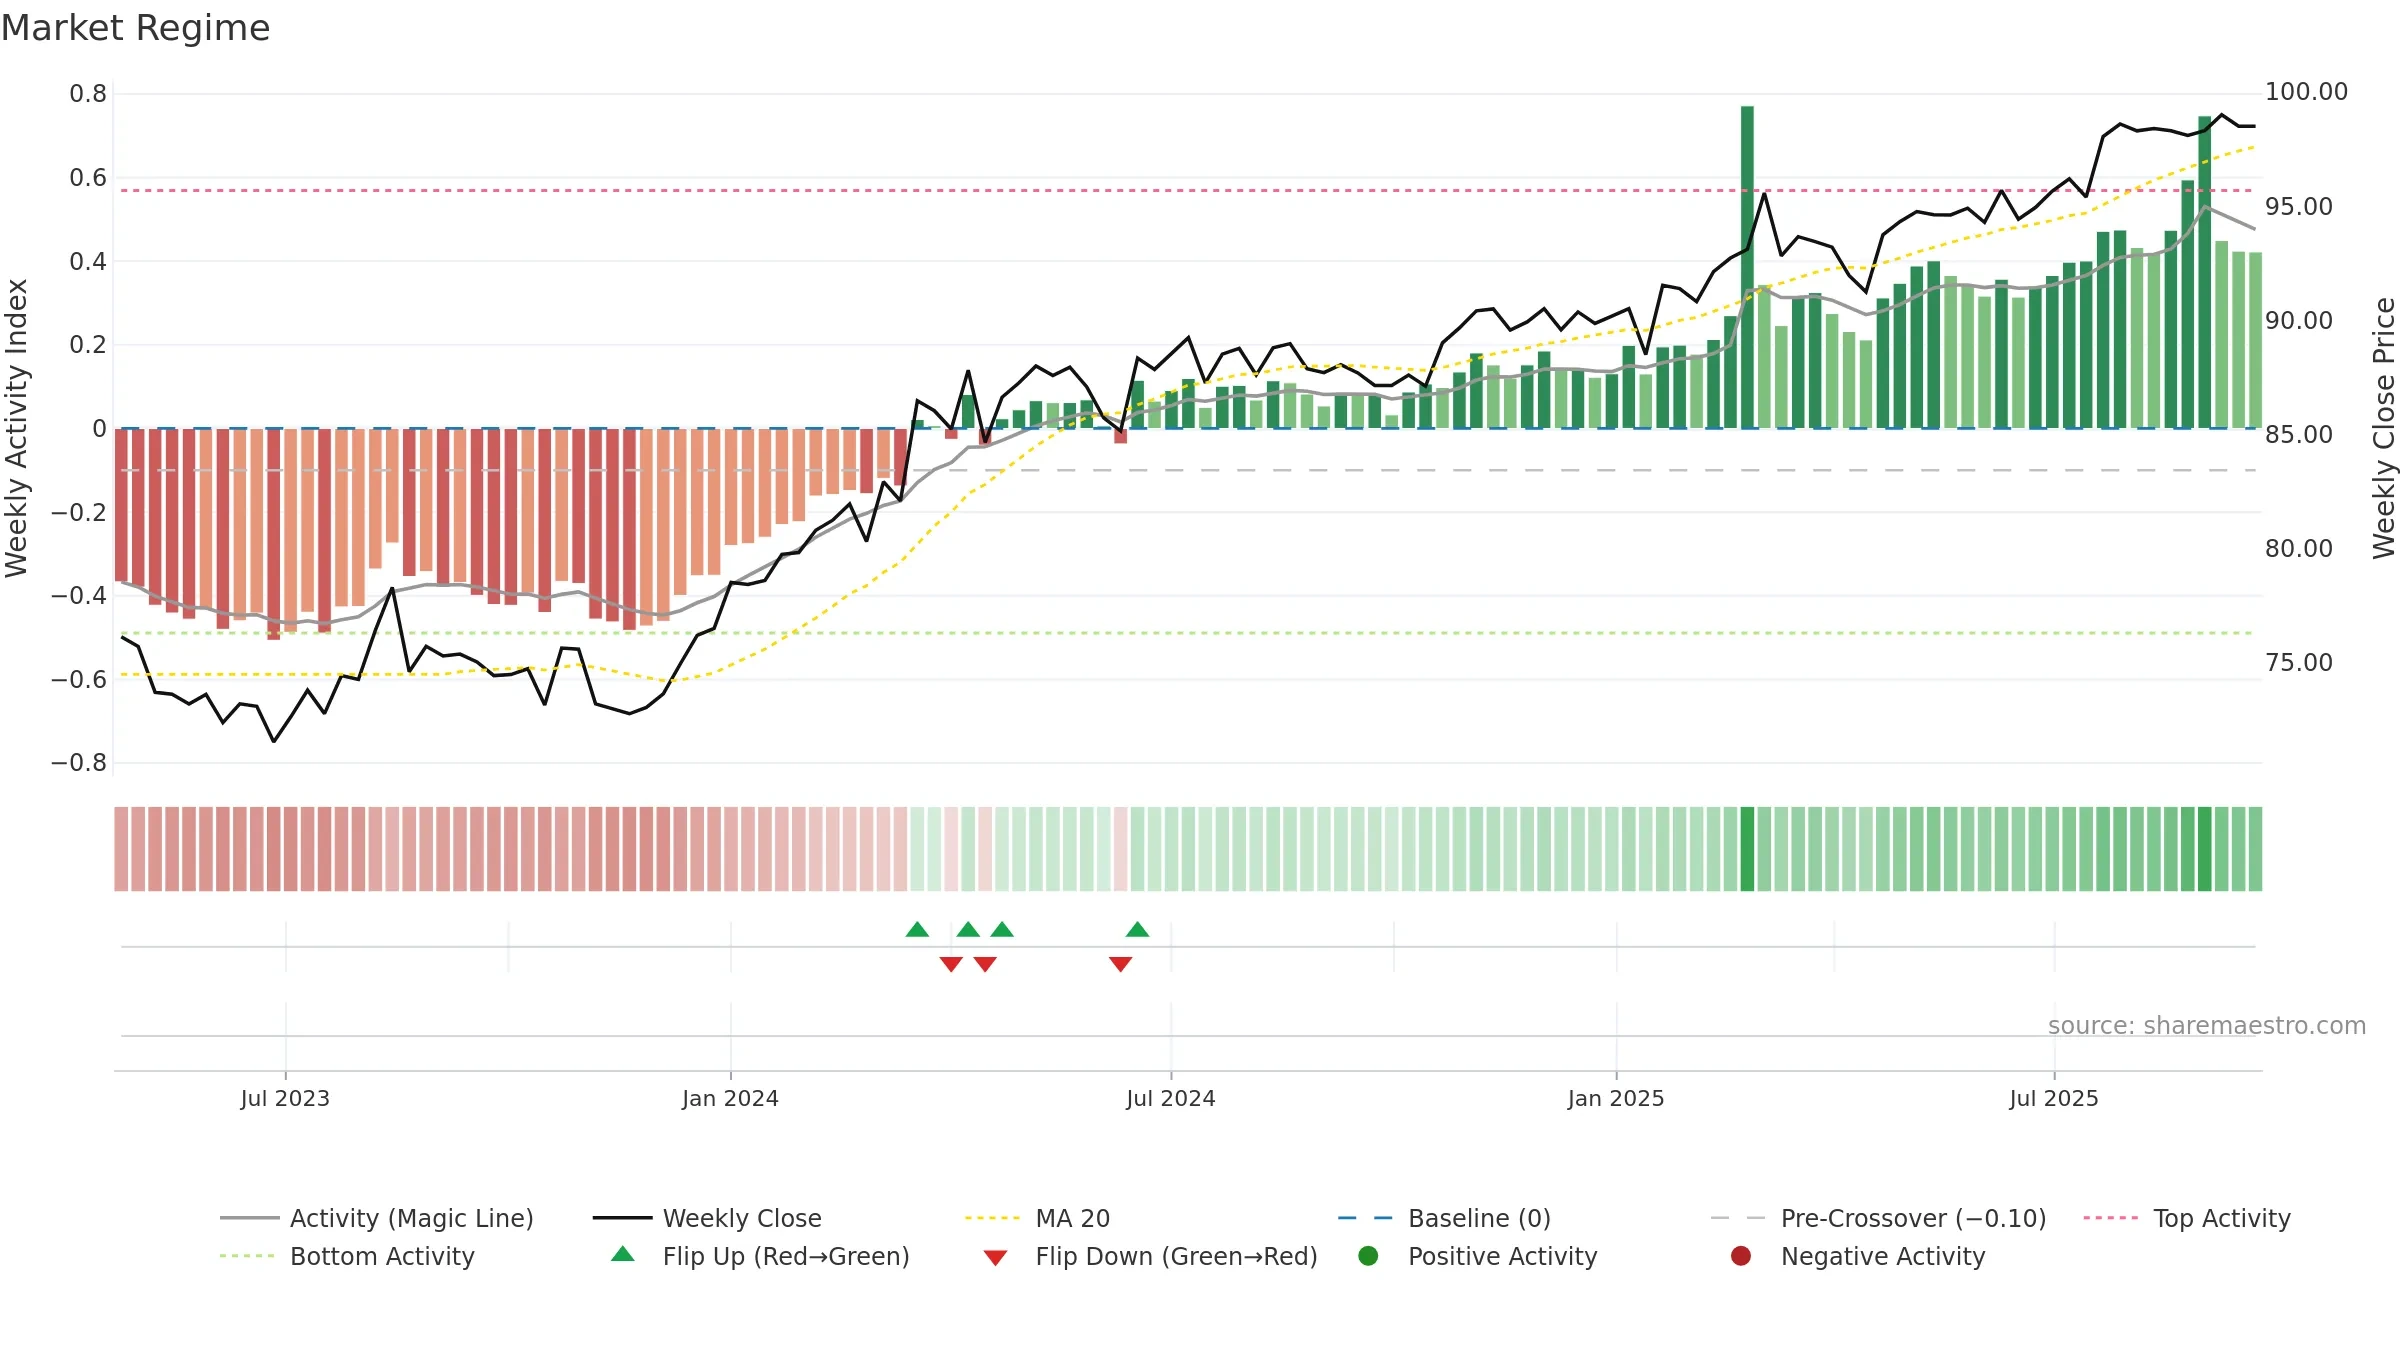This screenshot has height=1350, width=2400.
Task: Toggle the Top Activity legend entry
Action: 2187,1218
